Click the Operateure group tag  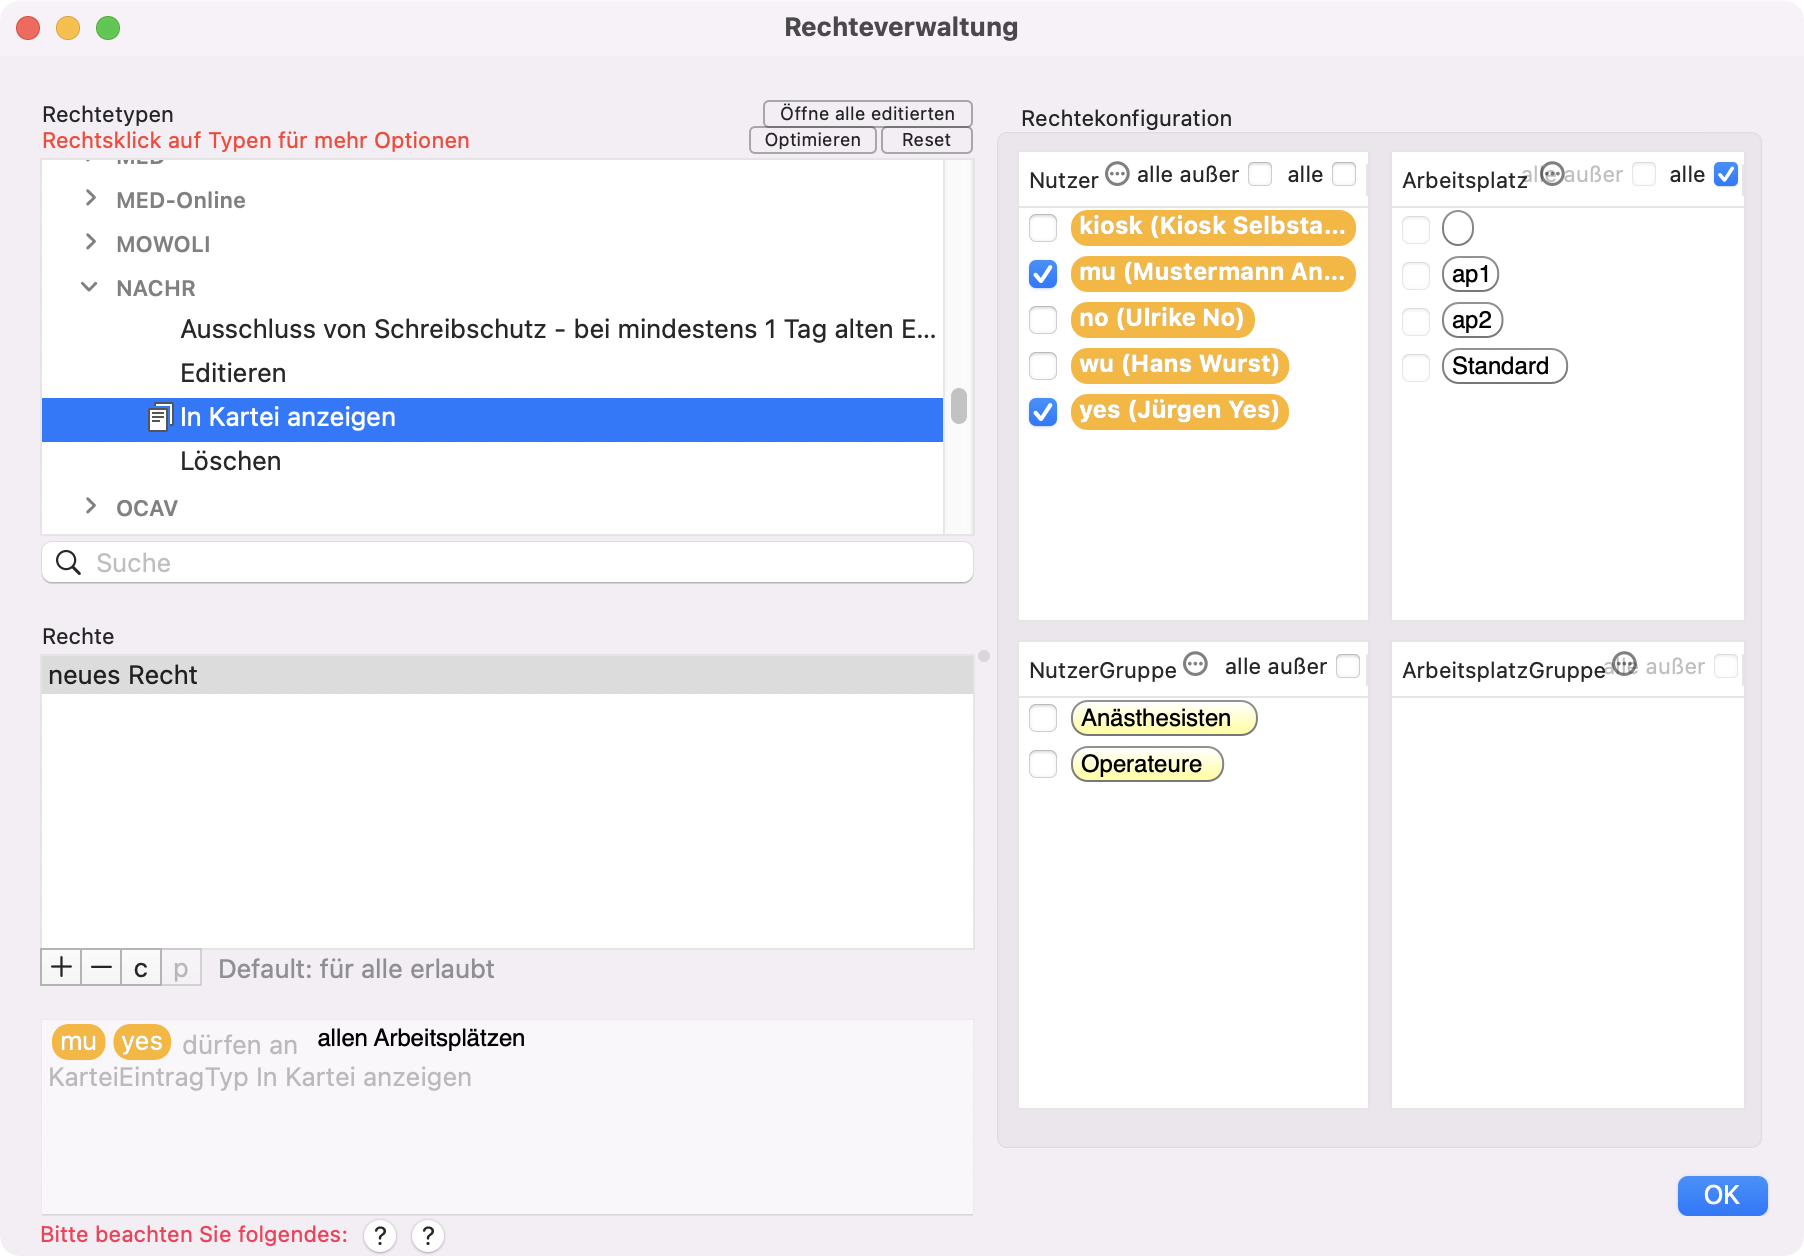pos(1147,764)
